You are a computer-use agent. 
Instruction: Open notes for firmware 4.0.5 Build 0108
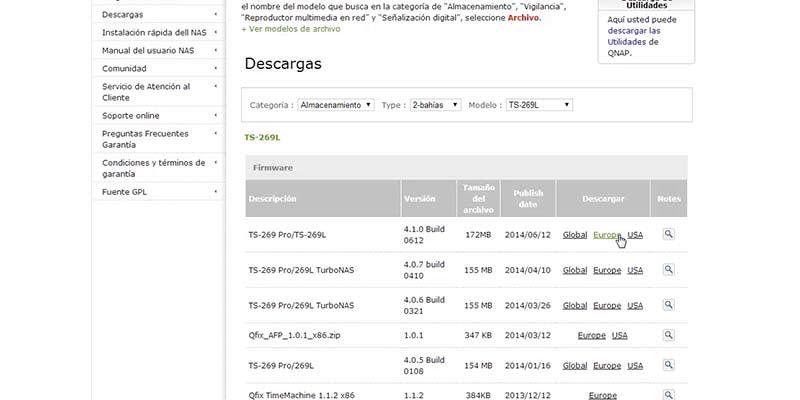(668, 365)
